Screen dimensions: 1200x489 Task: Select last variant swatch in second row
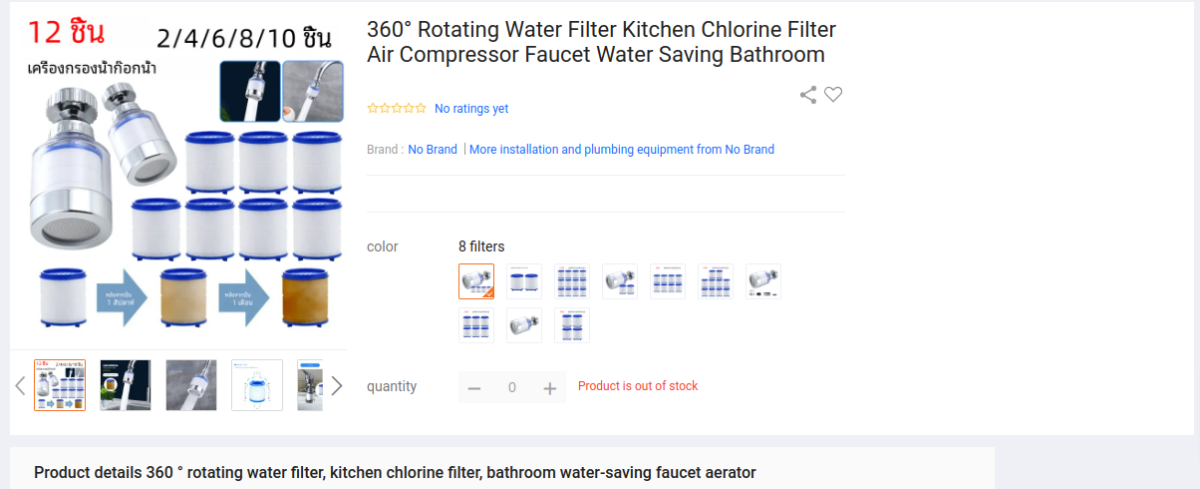572,325
